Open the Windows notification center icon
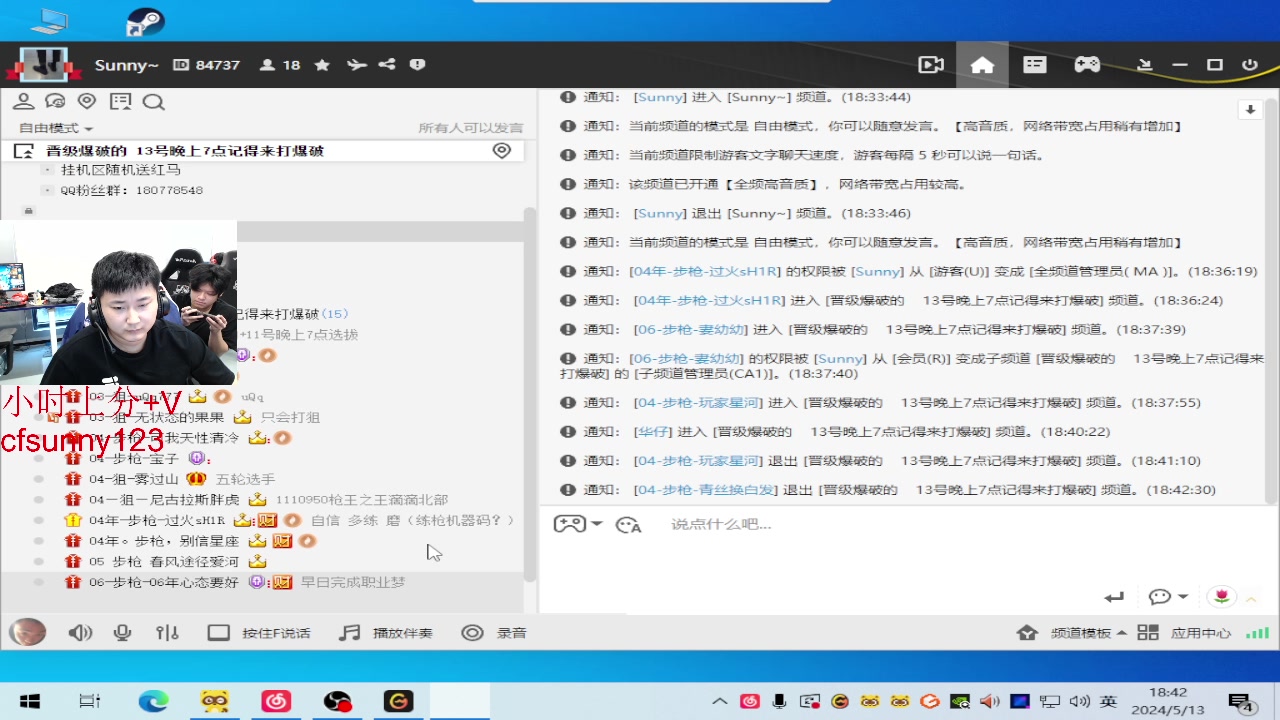This screenshot has width=1280, height=720. 1241,702
